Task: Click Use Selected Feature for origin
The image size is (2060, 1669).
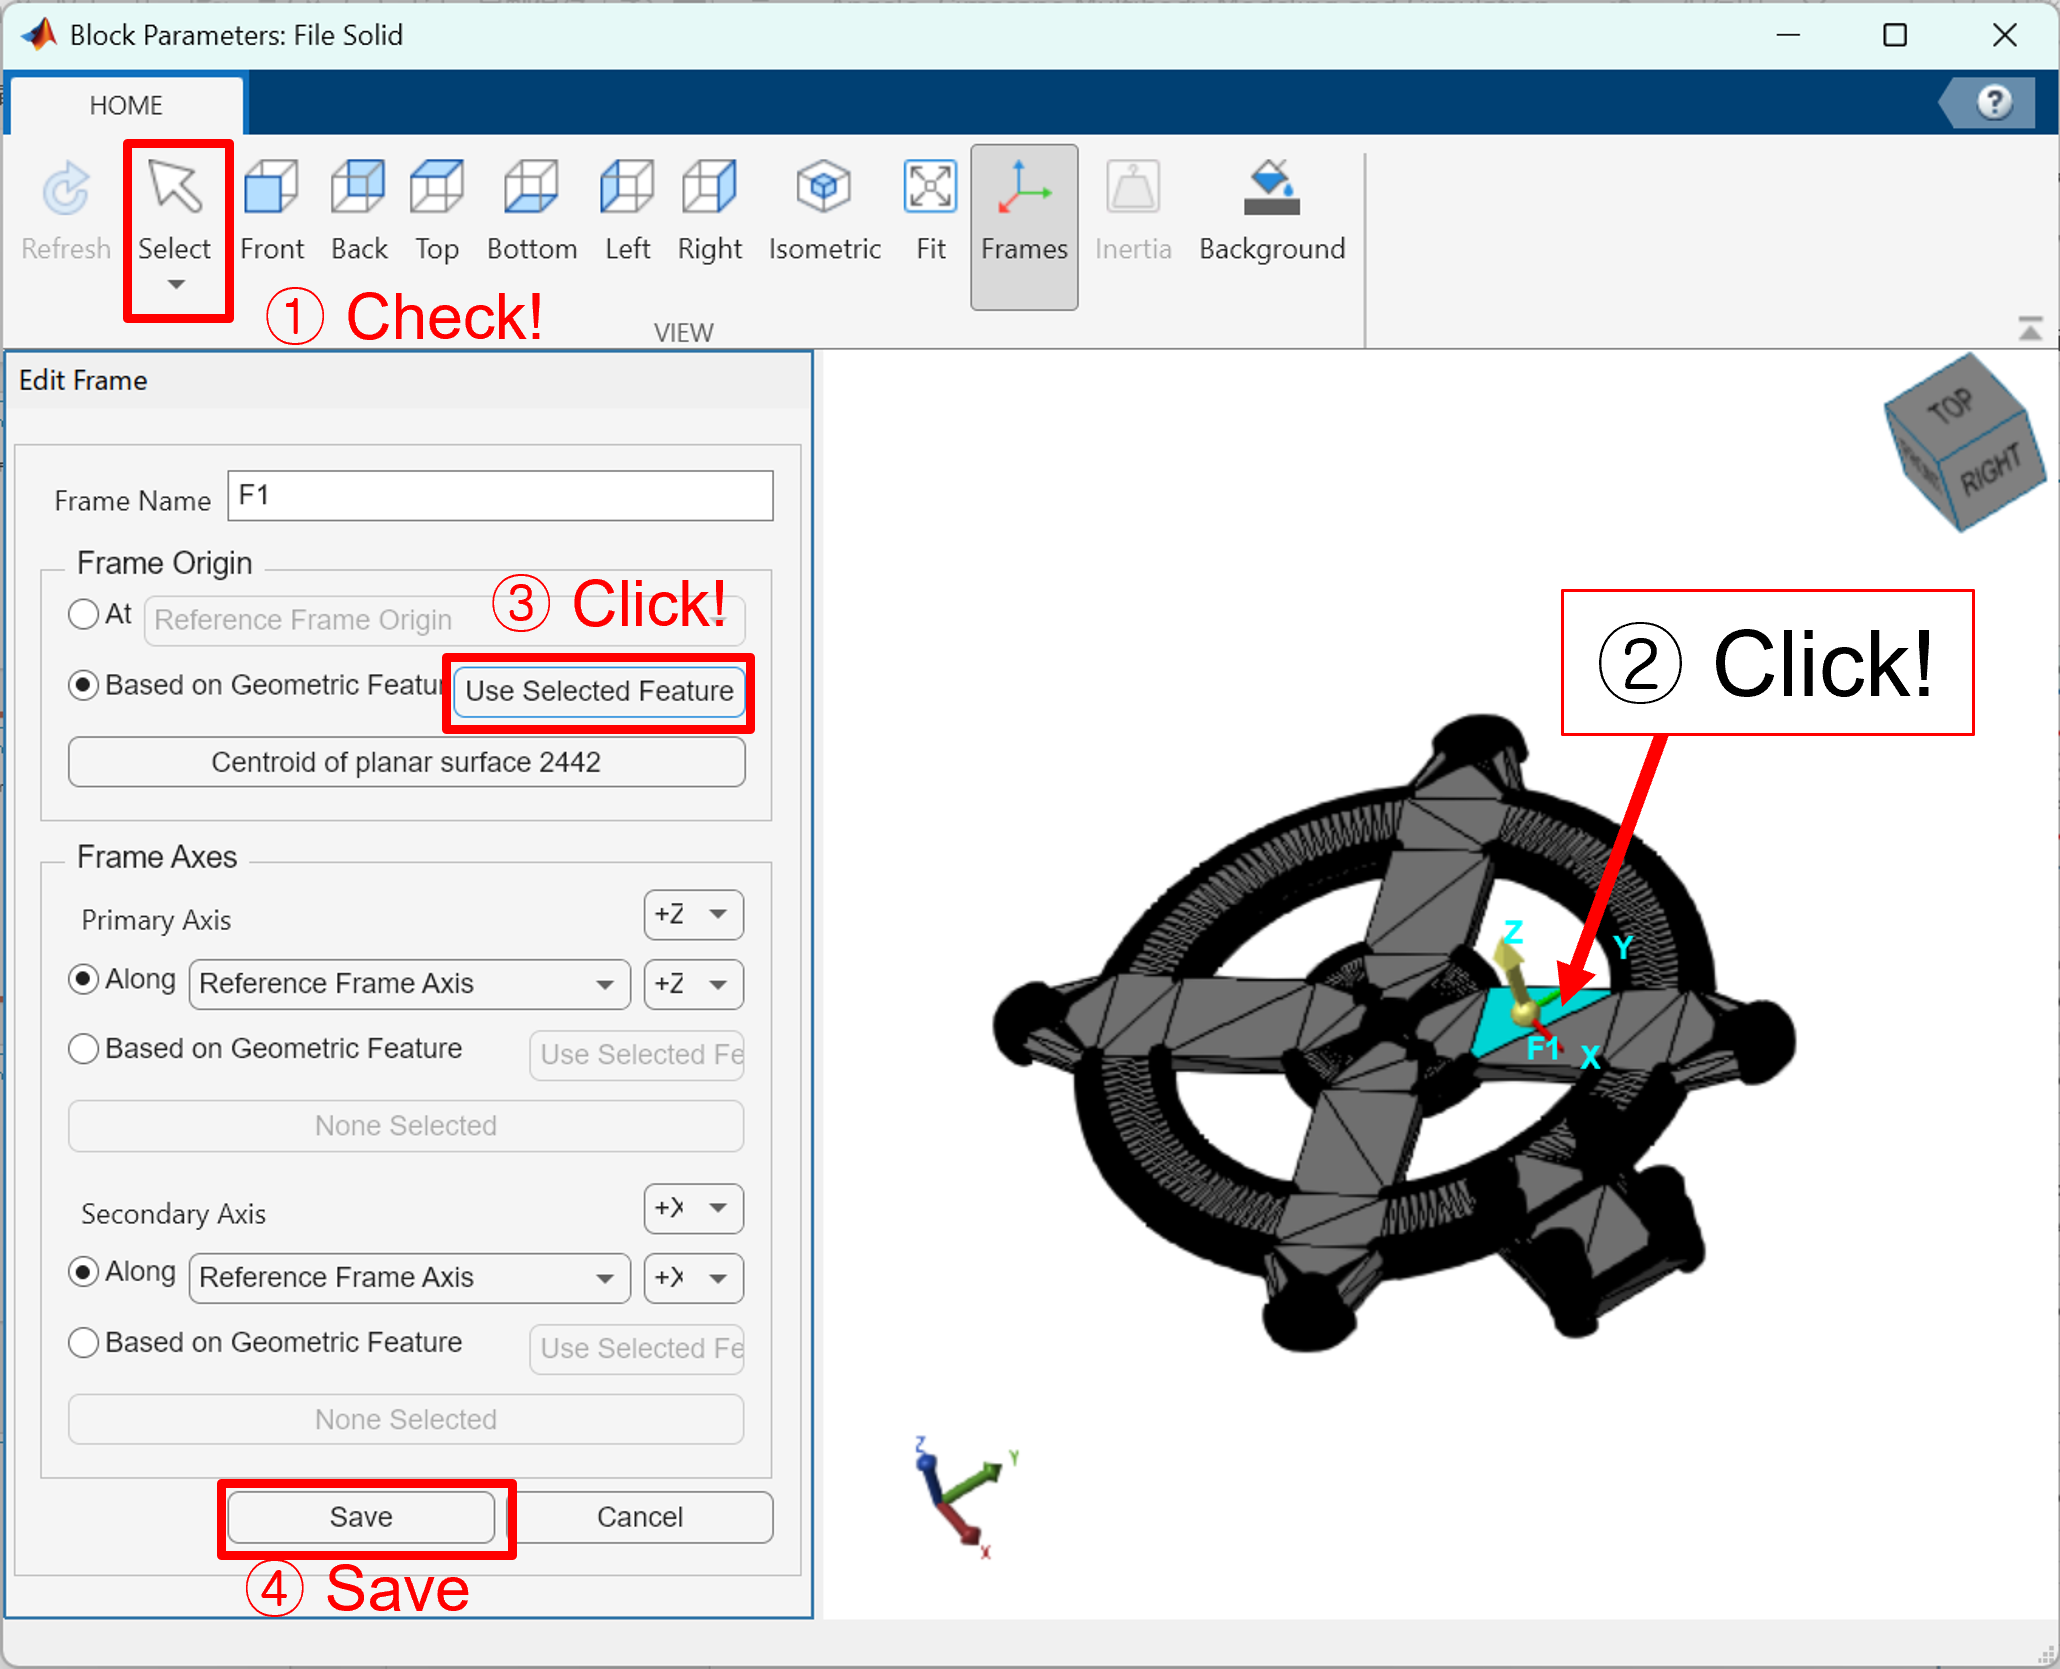Action: 599,691
